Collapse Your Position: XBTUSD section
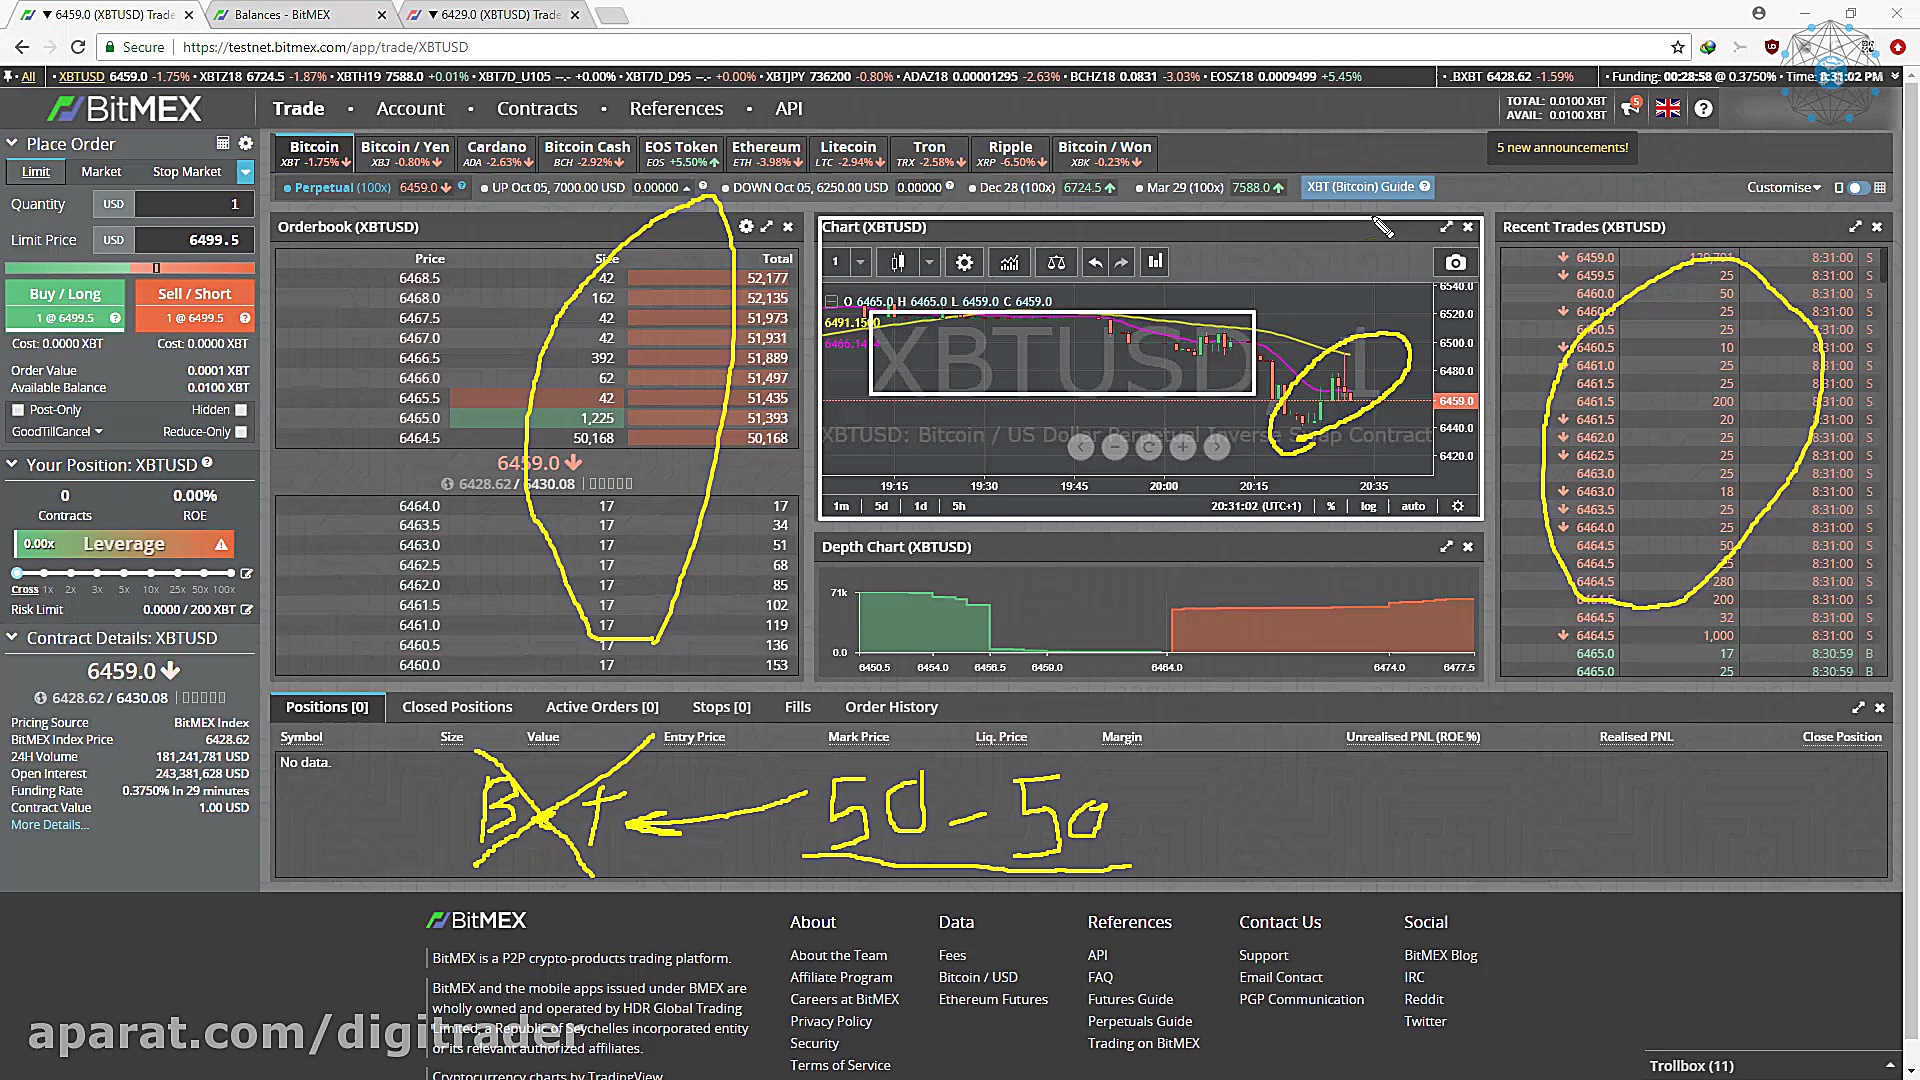Viewport: 1920px width, 1080px height. click(x=12, y=464)
